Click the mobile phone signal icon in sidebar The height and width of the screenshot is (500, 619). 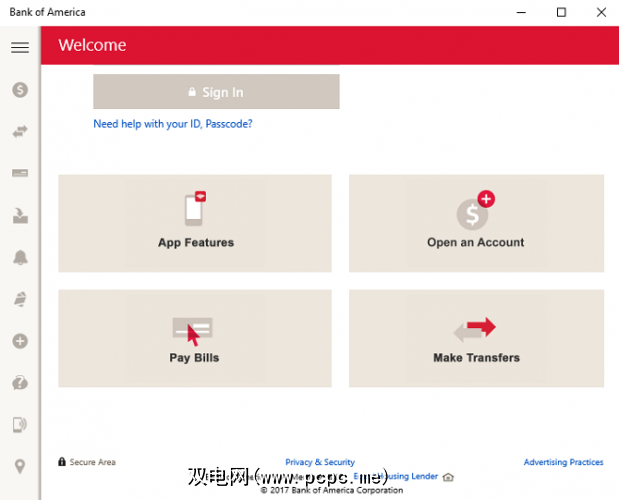(20, 425)
